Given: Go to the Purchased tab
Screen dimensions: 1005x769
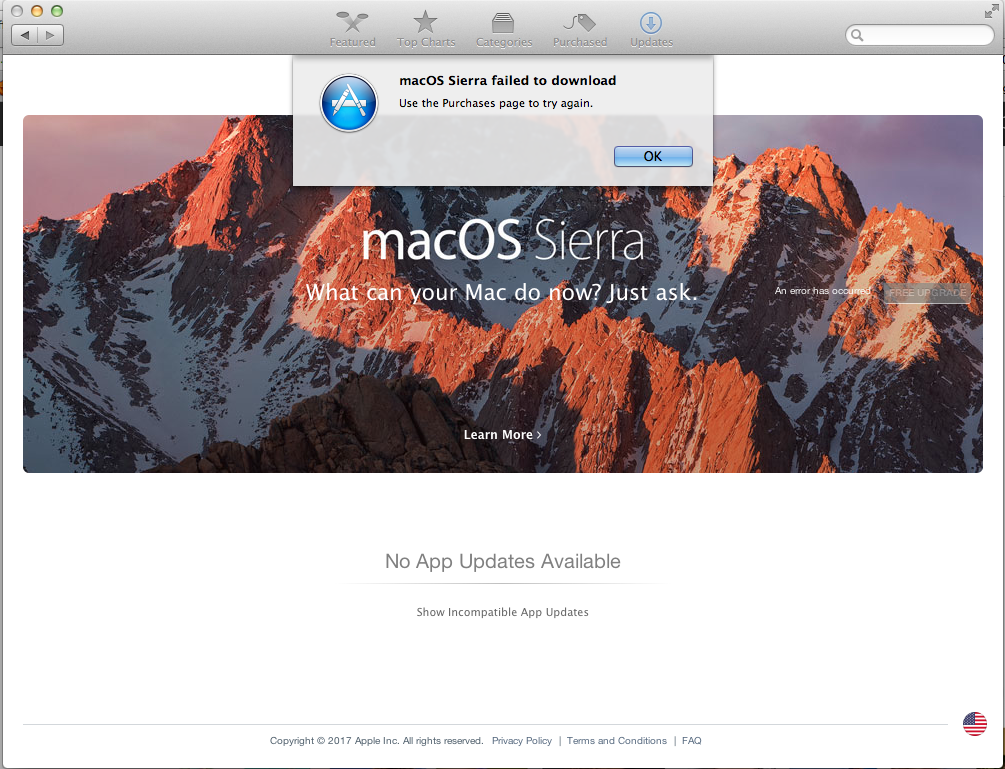Looking at the screenshot, I should 580,30.
